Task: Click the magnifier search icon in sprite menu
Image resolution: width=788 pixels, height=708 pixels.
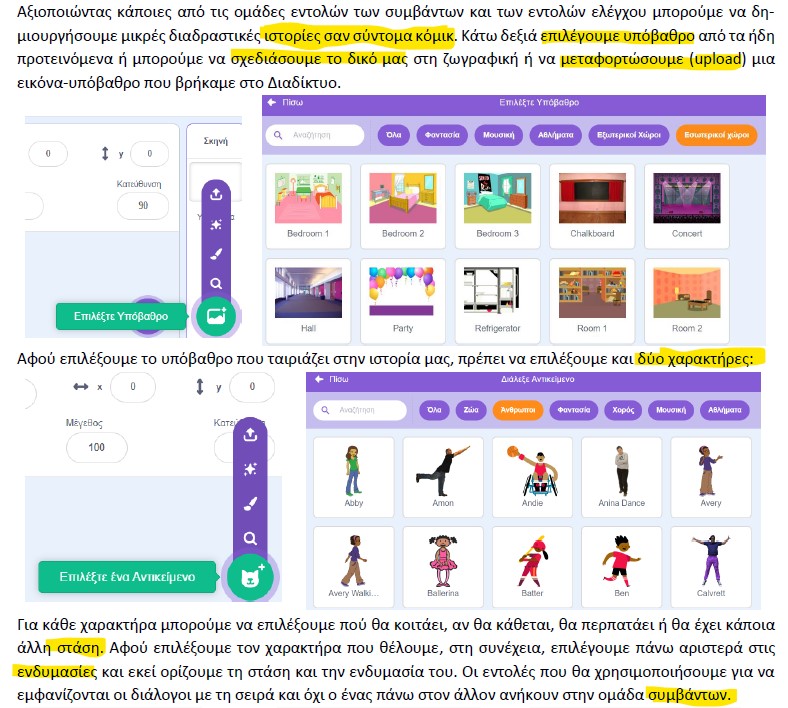Action: coord(250,539)
